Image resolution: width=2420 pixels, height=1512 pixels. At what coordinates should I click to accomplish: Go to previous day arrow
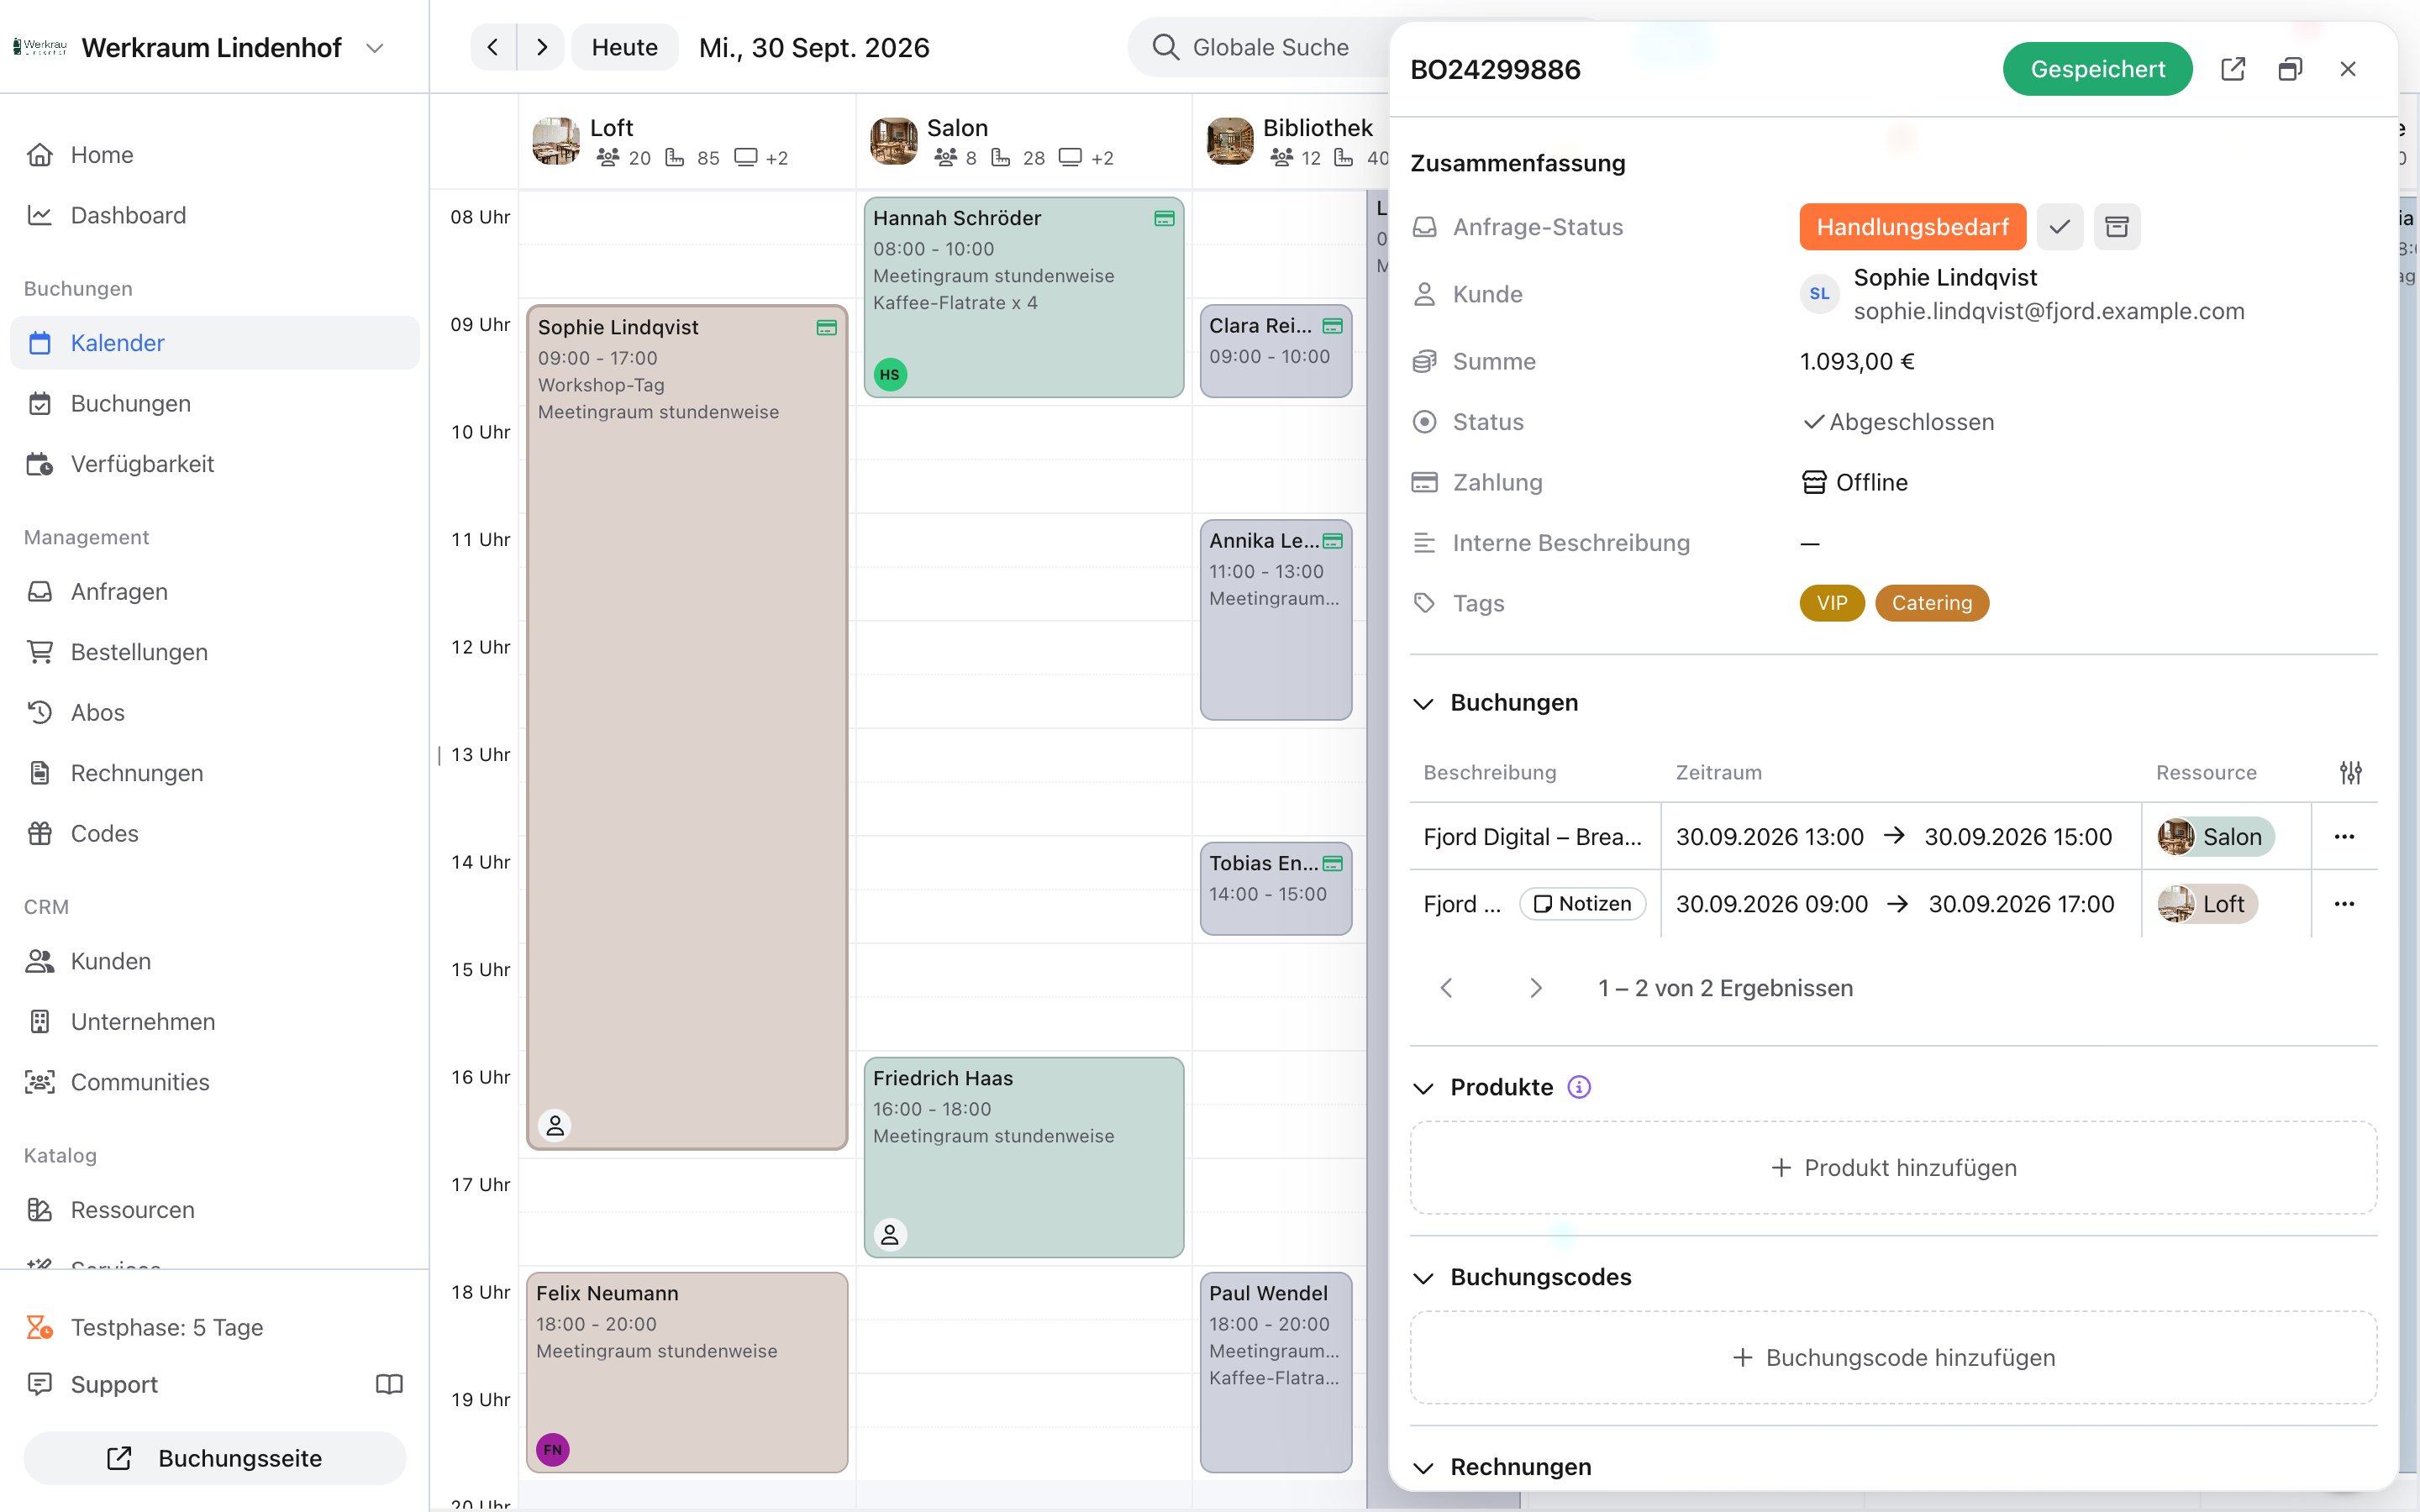click(493, 47)
